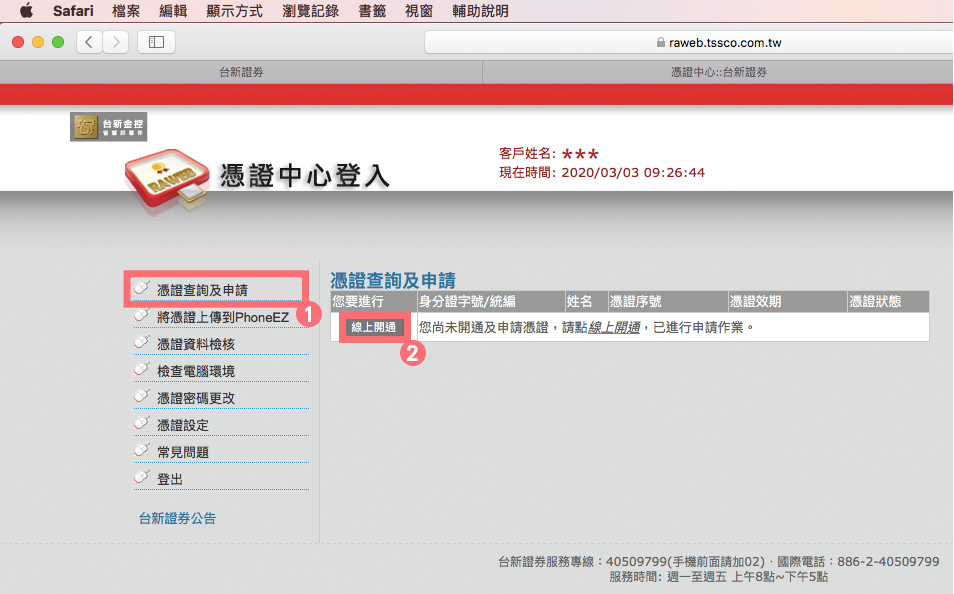
Task: Open the 檔案 menu
Action: pyautogui.click(x=126, y=11)
